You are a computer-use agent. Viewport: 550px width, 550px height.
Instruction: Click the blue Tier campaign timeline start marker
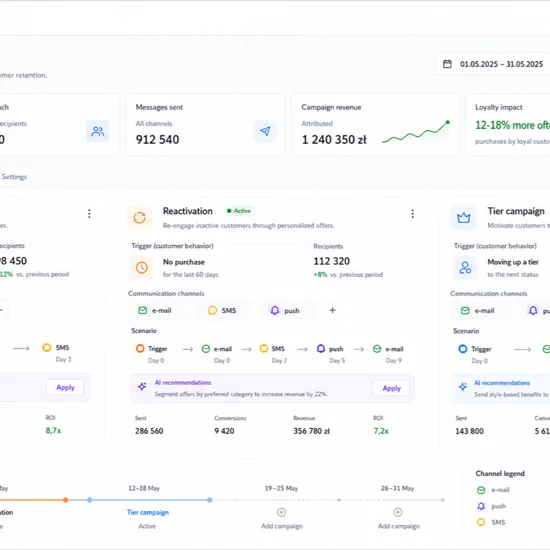[x=90, y=500]
